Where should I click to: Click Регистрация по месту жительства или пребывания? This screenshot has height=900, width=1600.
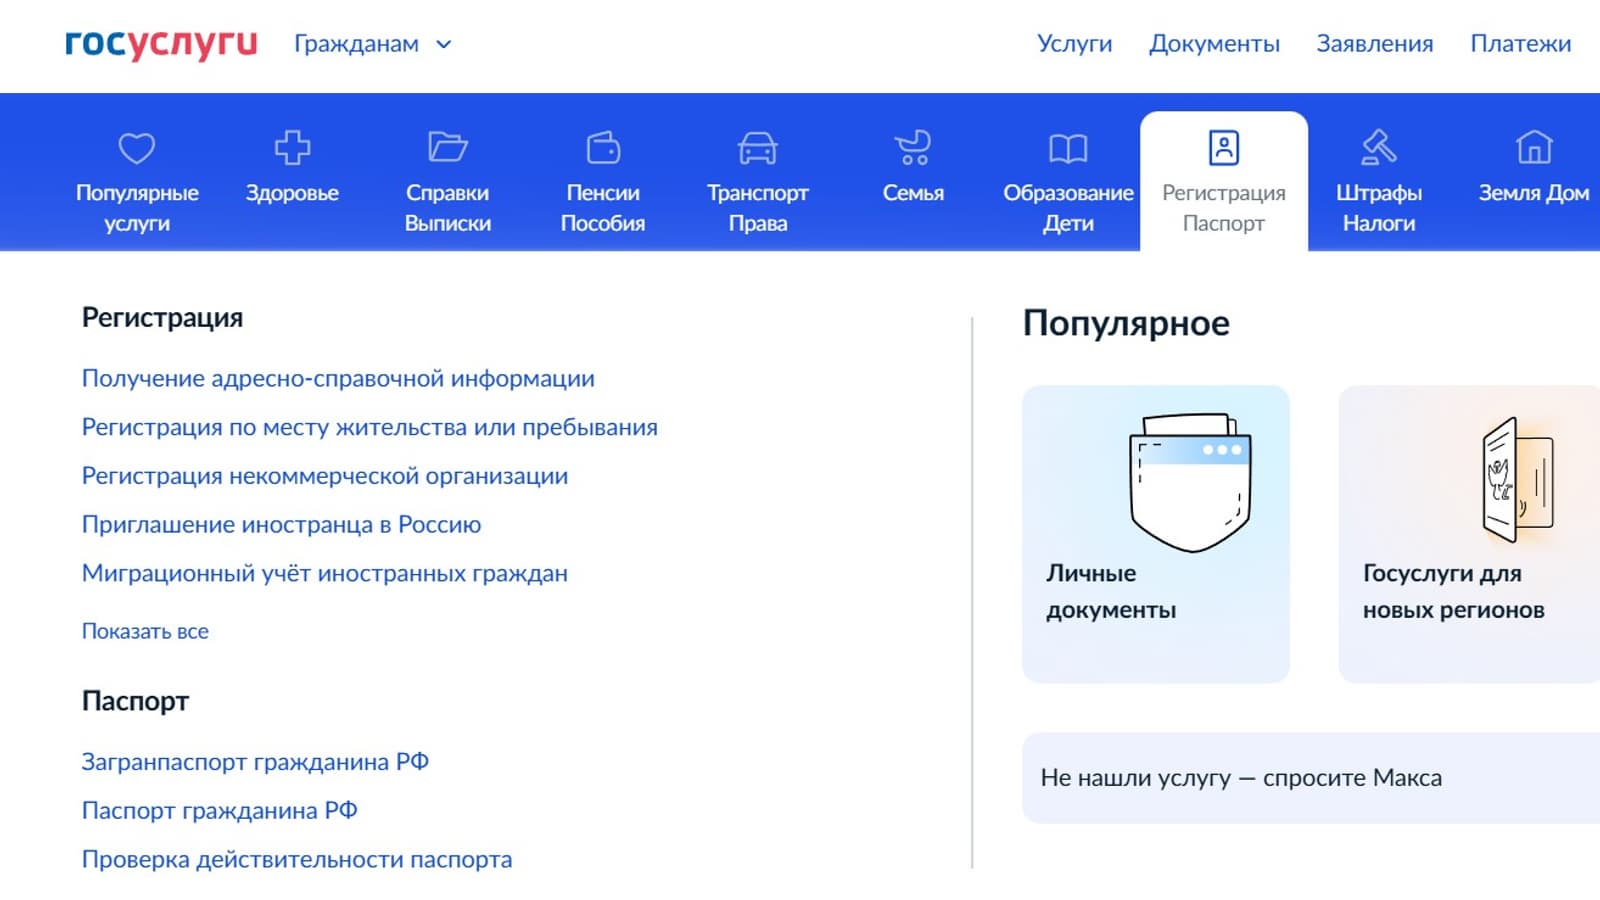tap(369, 427)
